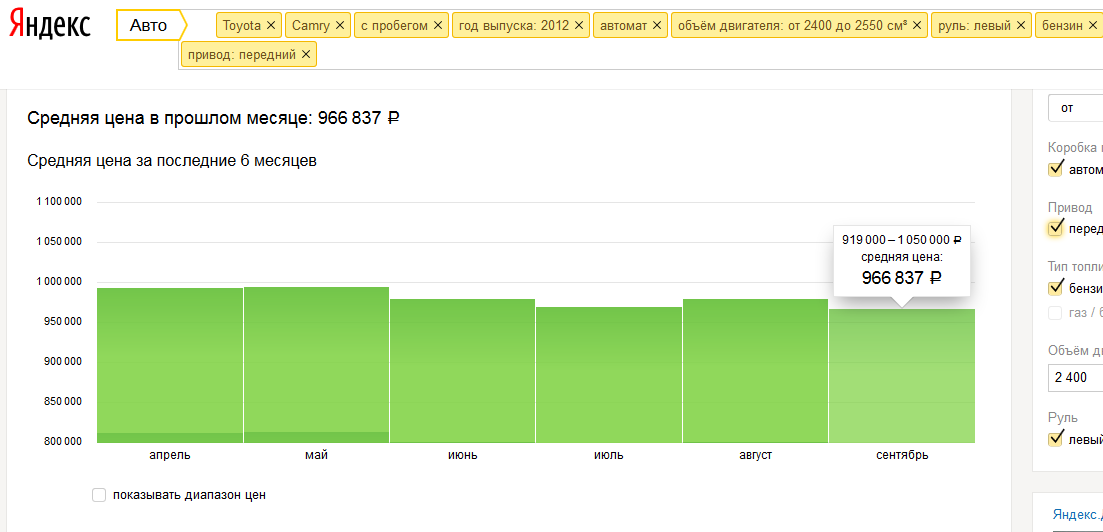Select the "Toyota" tag text
Screen dimensions: 1103x532
pos(241,25)
